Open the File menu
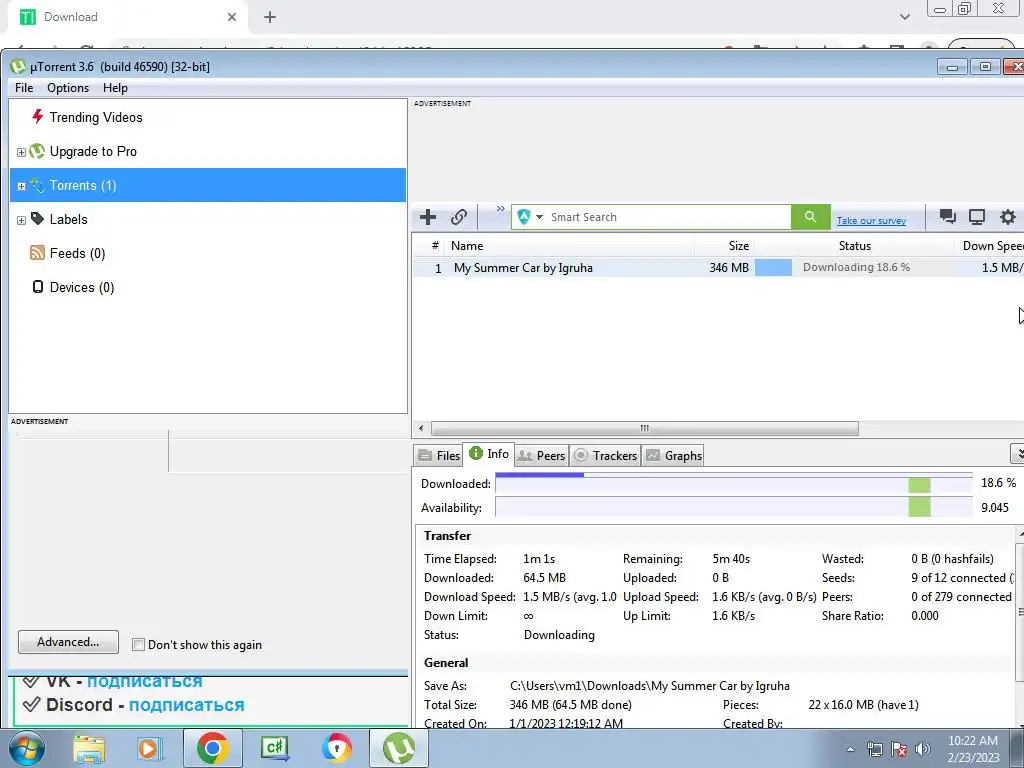 (24, 88)
